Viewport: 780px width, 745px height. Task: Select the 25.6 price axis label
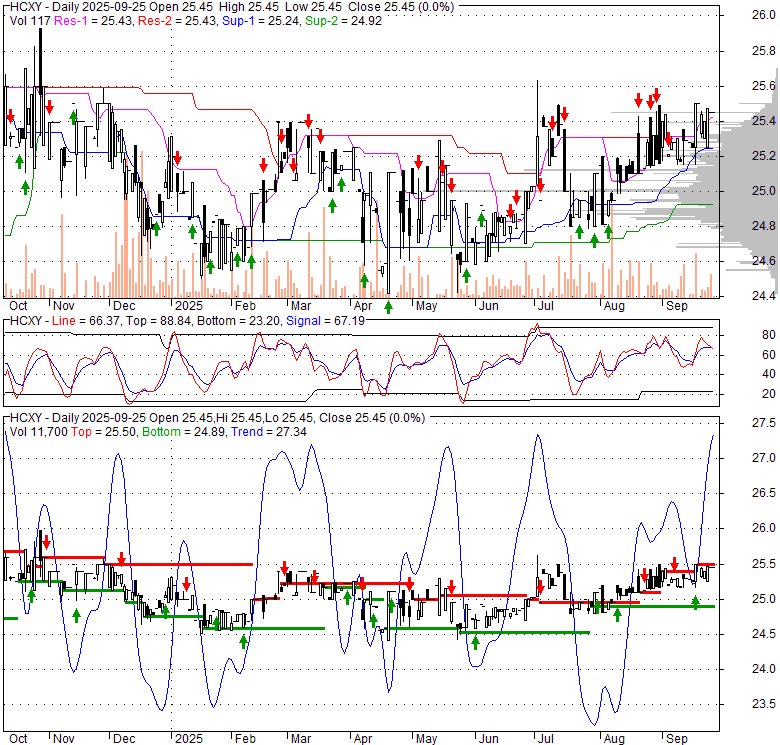(x=764, y=86)
